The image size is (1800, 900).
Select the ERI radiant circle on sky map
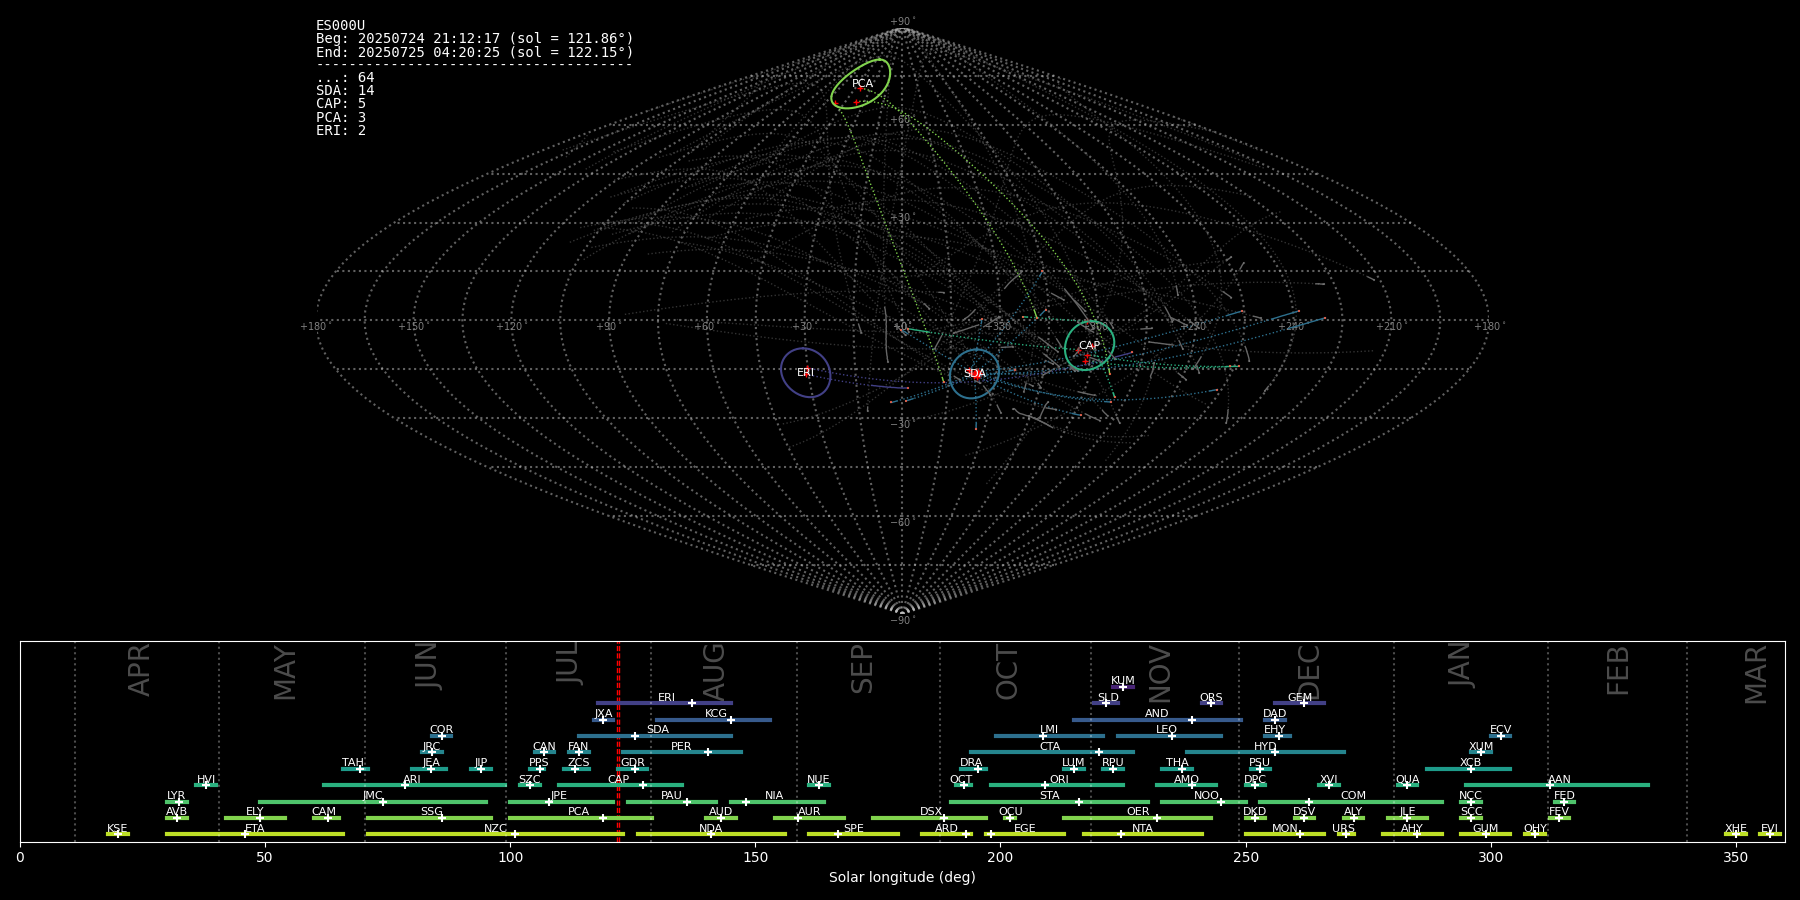[806, 372]
